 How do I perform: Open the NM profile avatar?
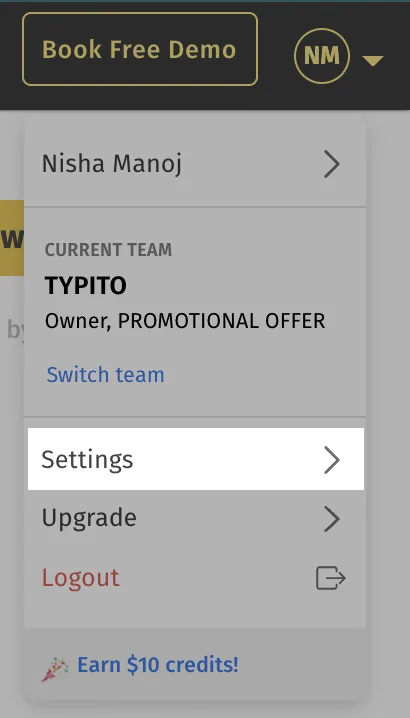(322, 56)
